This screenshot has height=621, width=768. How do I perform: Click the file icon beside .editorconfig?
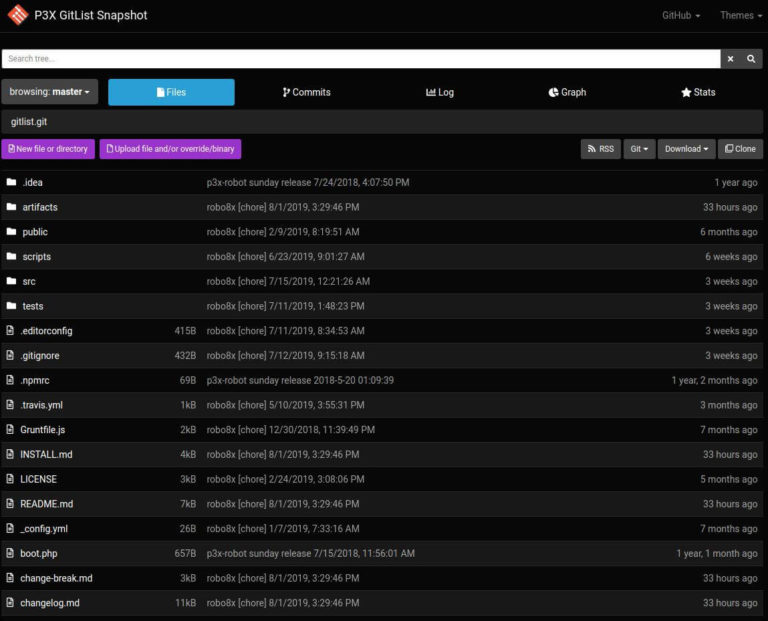(x=10, y=331)
